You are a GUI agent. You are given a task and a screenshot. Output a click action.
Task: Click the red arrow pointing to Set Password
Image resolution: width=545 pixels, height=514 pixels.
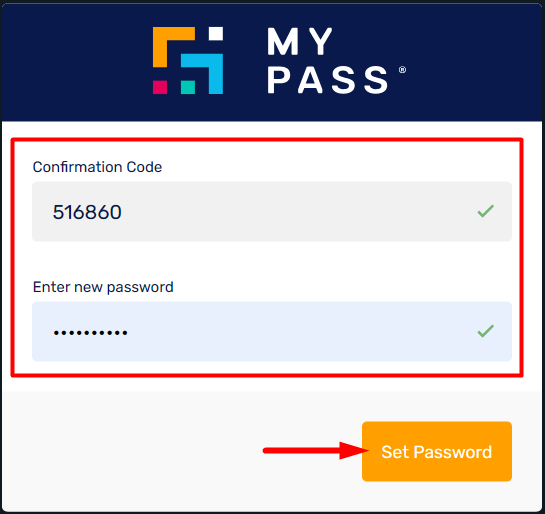[316, 451]
